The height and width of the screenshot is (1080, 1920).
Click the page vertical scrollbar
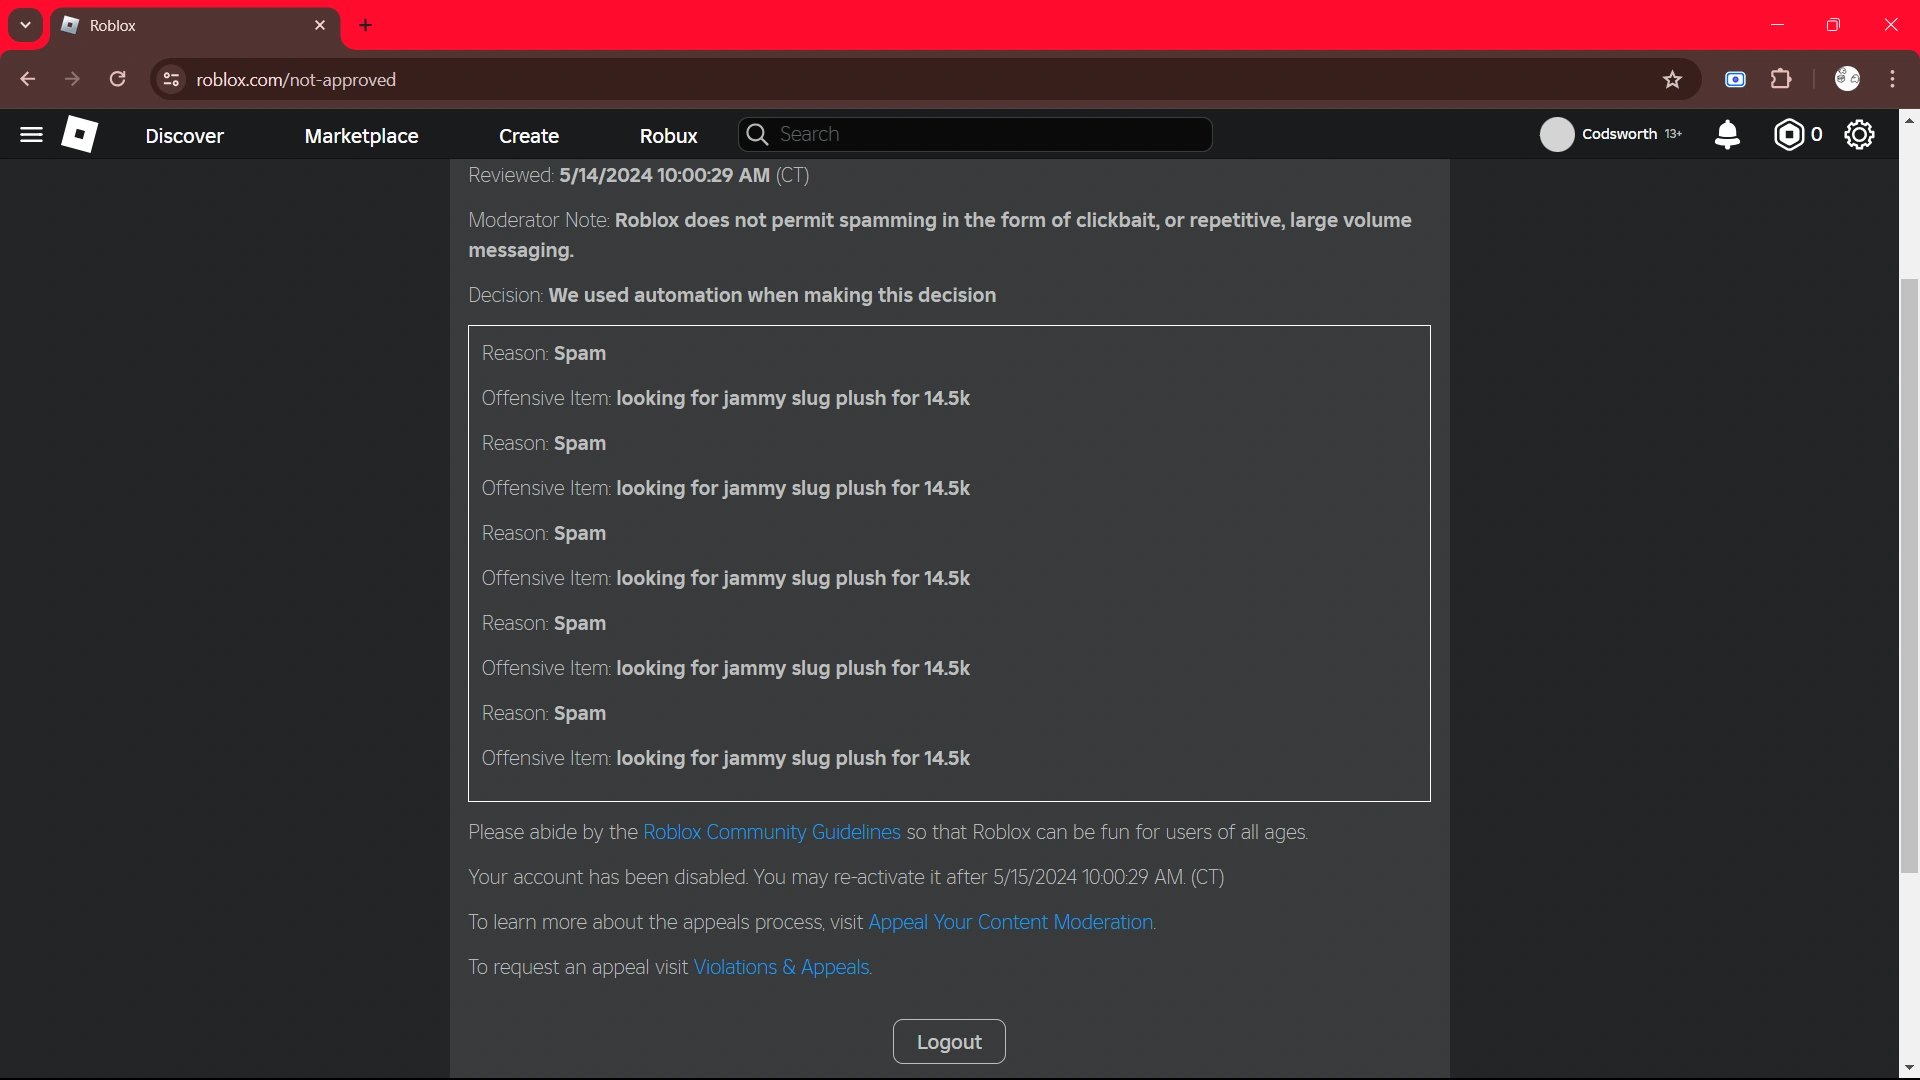click(1909, 575)
